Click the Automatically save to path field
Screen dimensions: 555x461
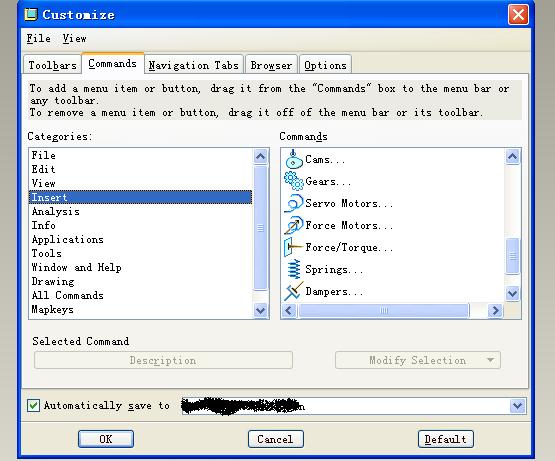pos(345,405)
